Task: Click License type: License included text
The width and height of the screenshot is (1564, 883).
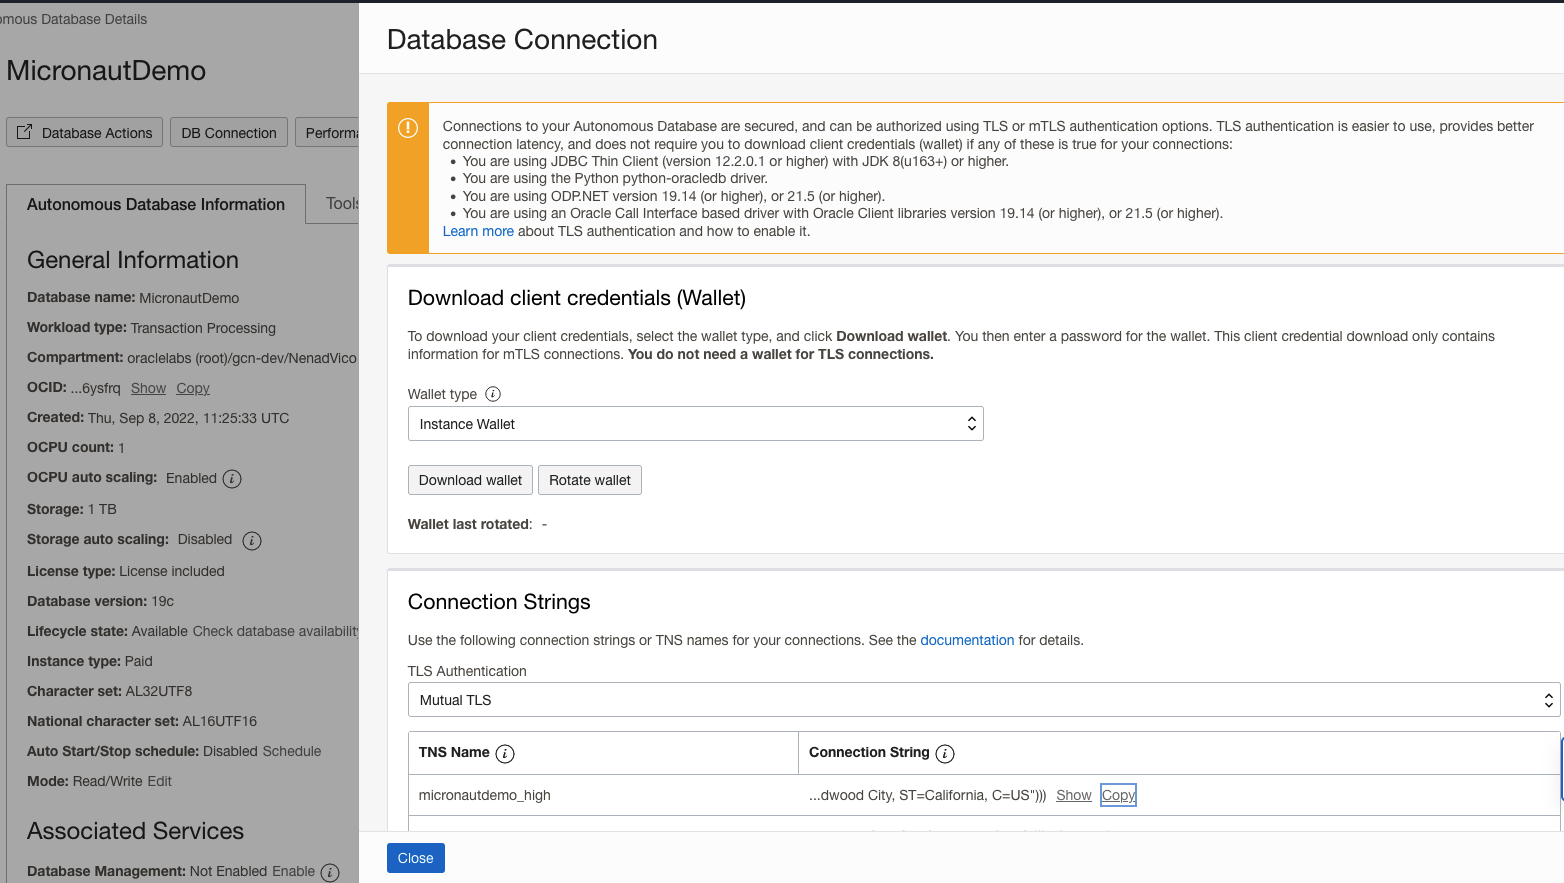Action: click(126, 571)
